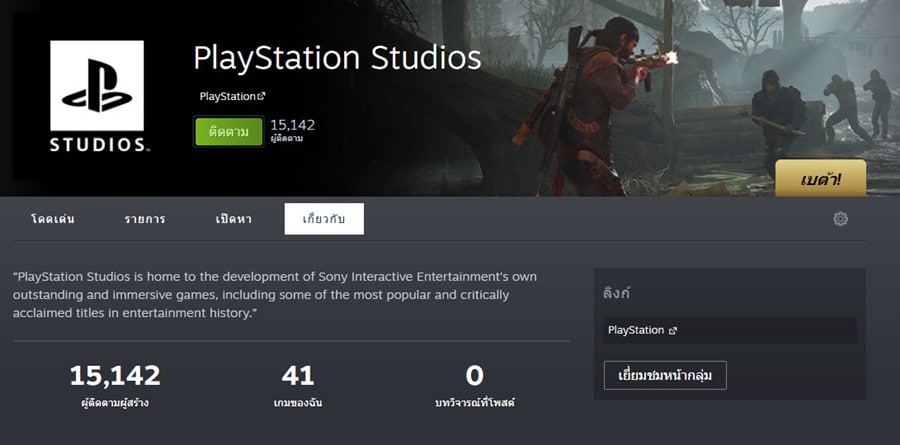Follow the creator with green ติดตาม button
Screen dimensions: 900x445
coord(228,131)
